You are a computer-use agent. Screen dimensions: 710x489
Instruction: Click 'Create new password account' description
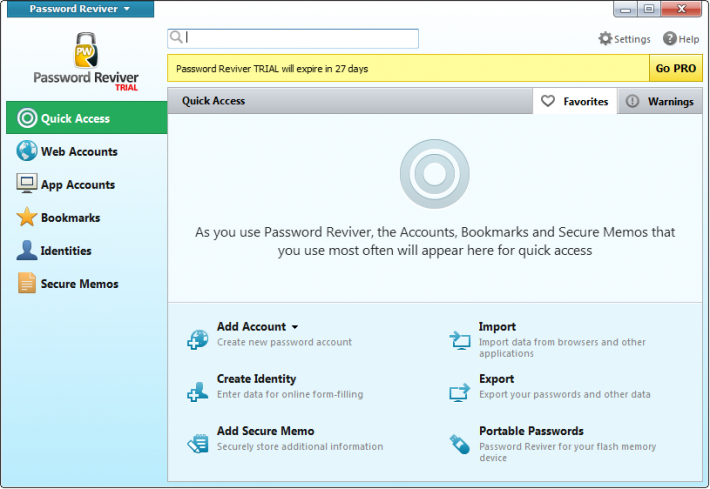tap(284, 342)
